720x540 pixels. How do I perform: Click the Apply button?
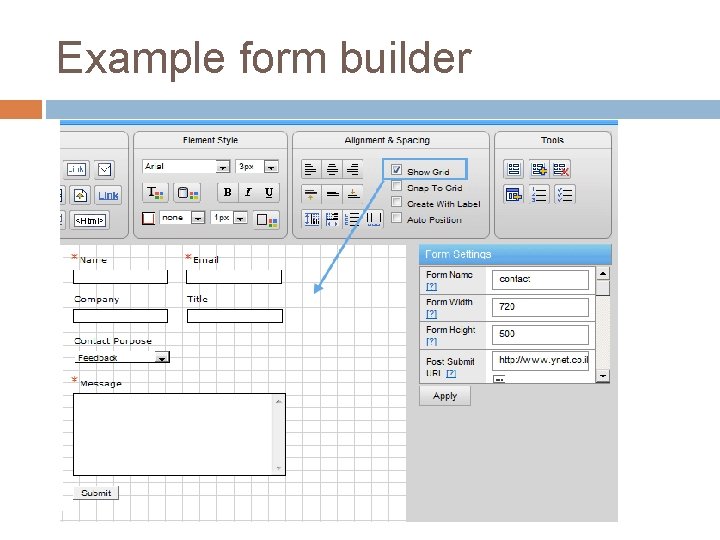click(444, 396)
